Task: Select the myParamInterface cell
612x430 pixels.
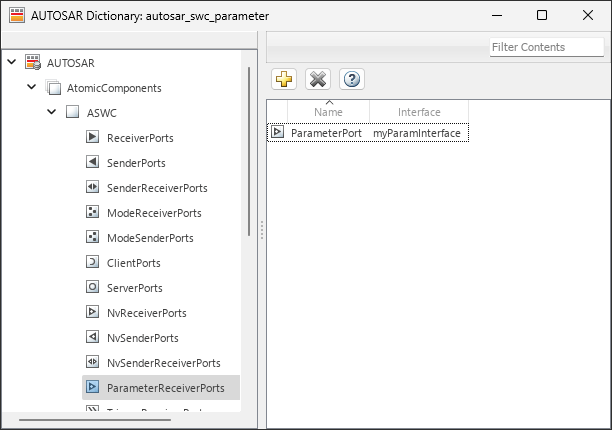Action: click(x=416, y=132)
